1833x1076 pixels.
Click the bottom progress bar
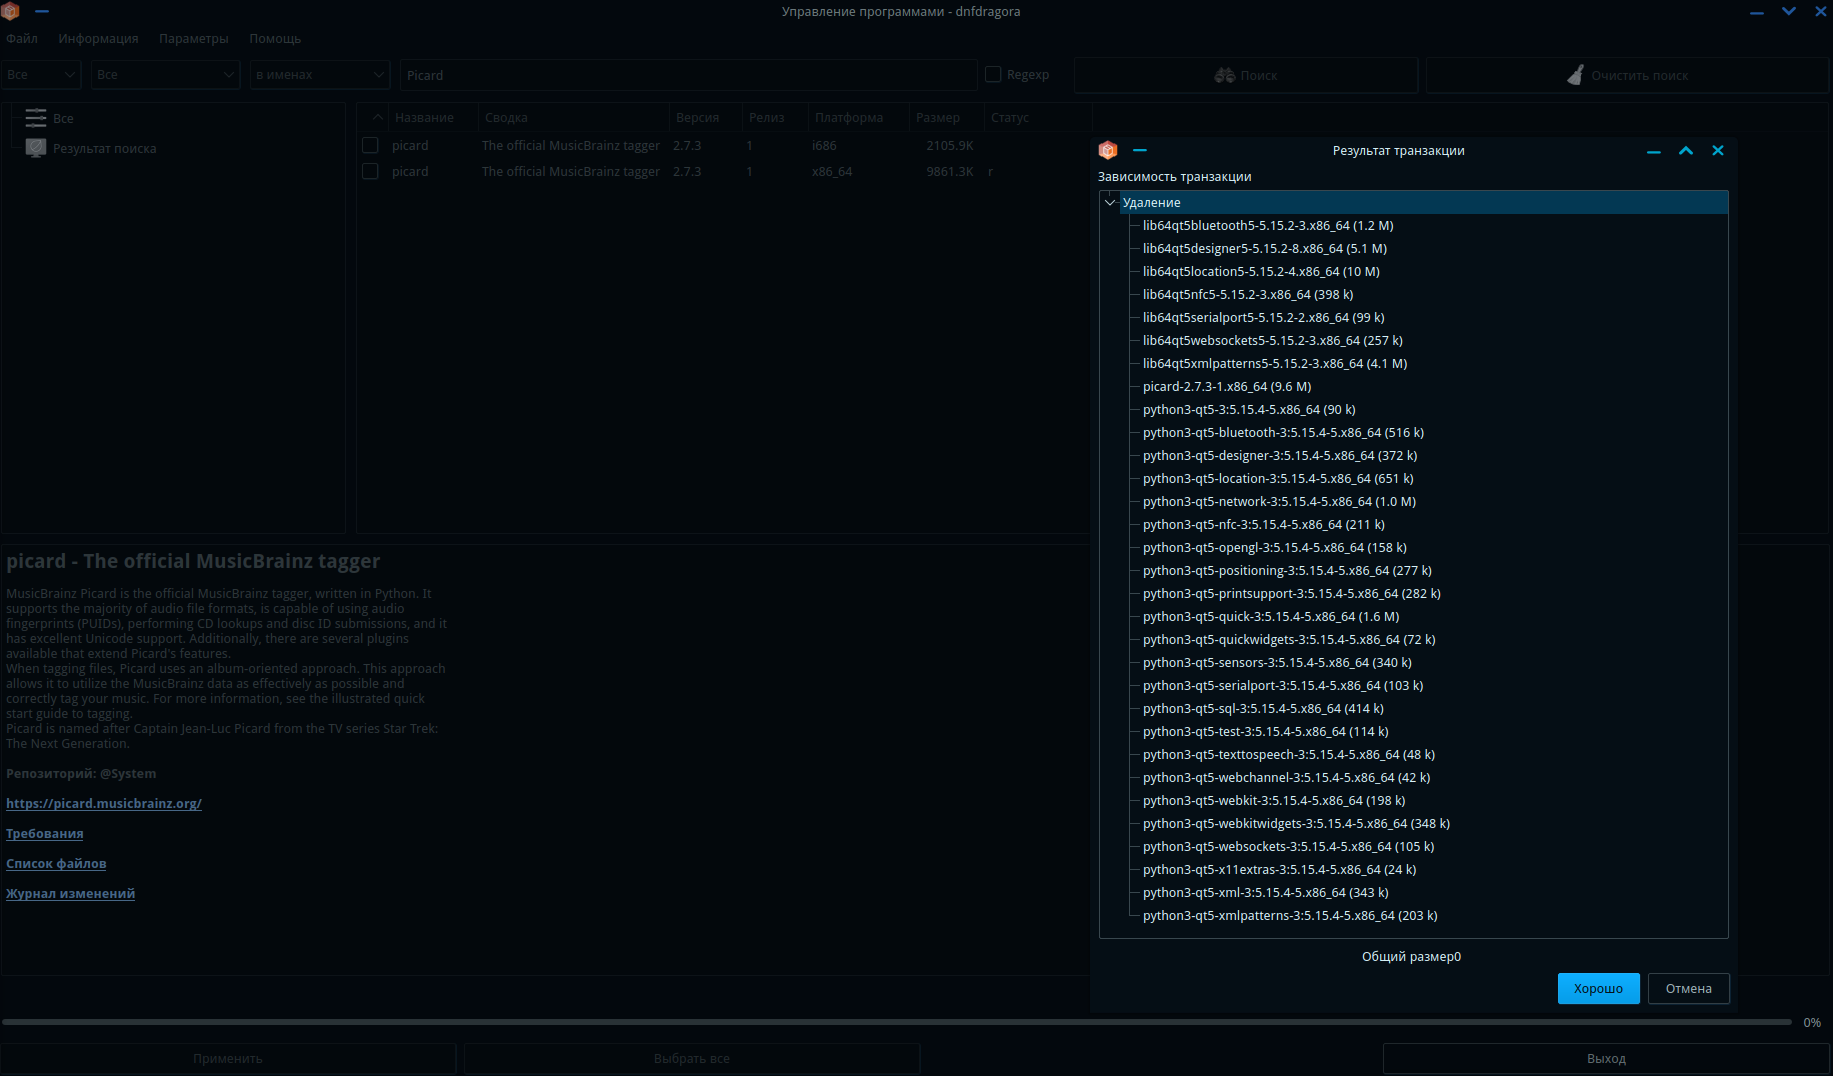[896, 1022]
